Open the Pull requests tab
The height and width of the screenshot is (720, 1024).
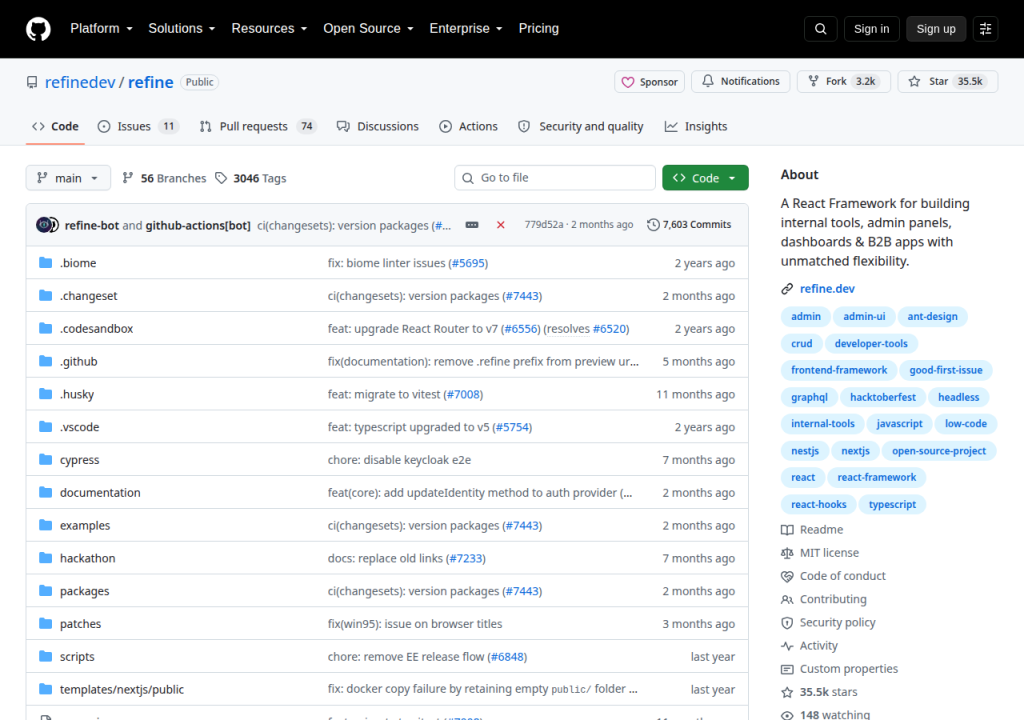(257, 127)
